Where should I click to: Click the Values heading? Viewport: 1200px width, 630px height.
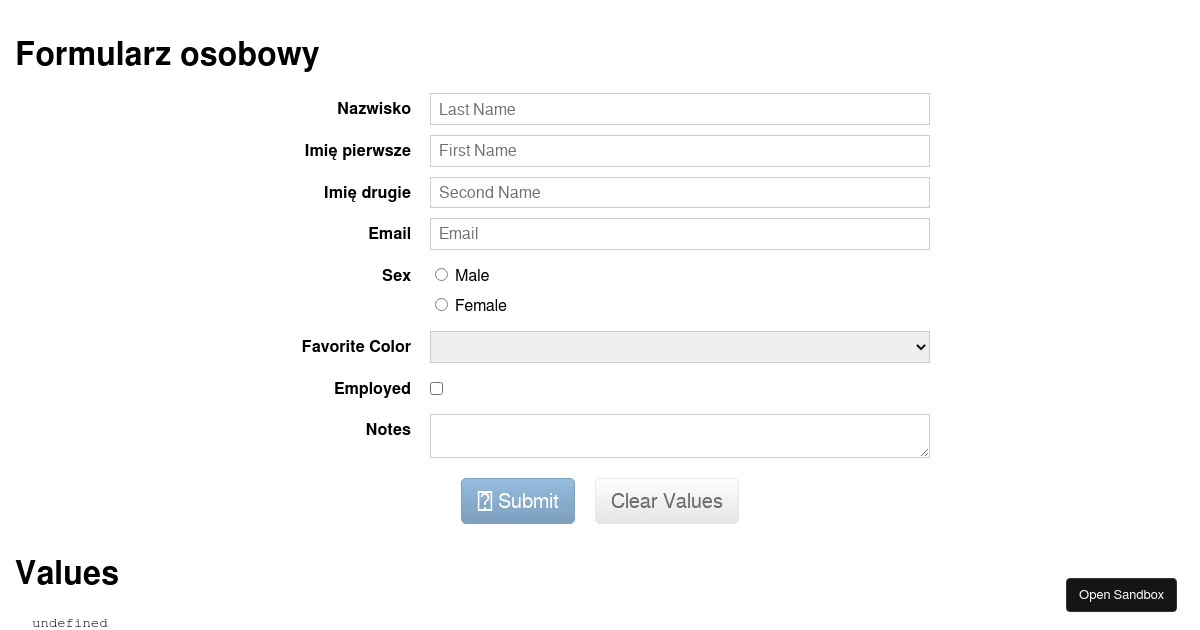click(x=67, y=573)
